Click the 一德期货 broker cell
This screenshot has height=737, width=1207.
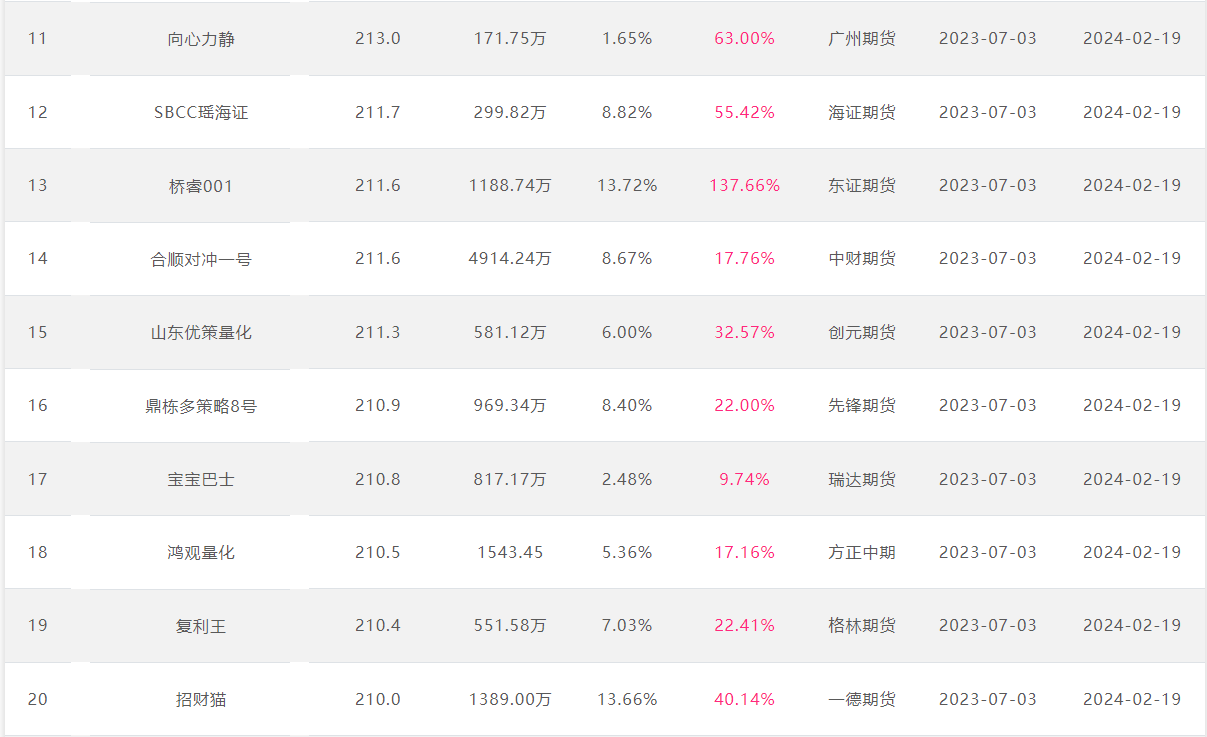tap(862, 699)
